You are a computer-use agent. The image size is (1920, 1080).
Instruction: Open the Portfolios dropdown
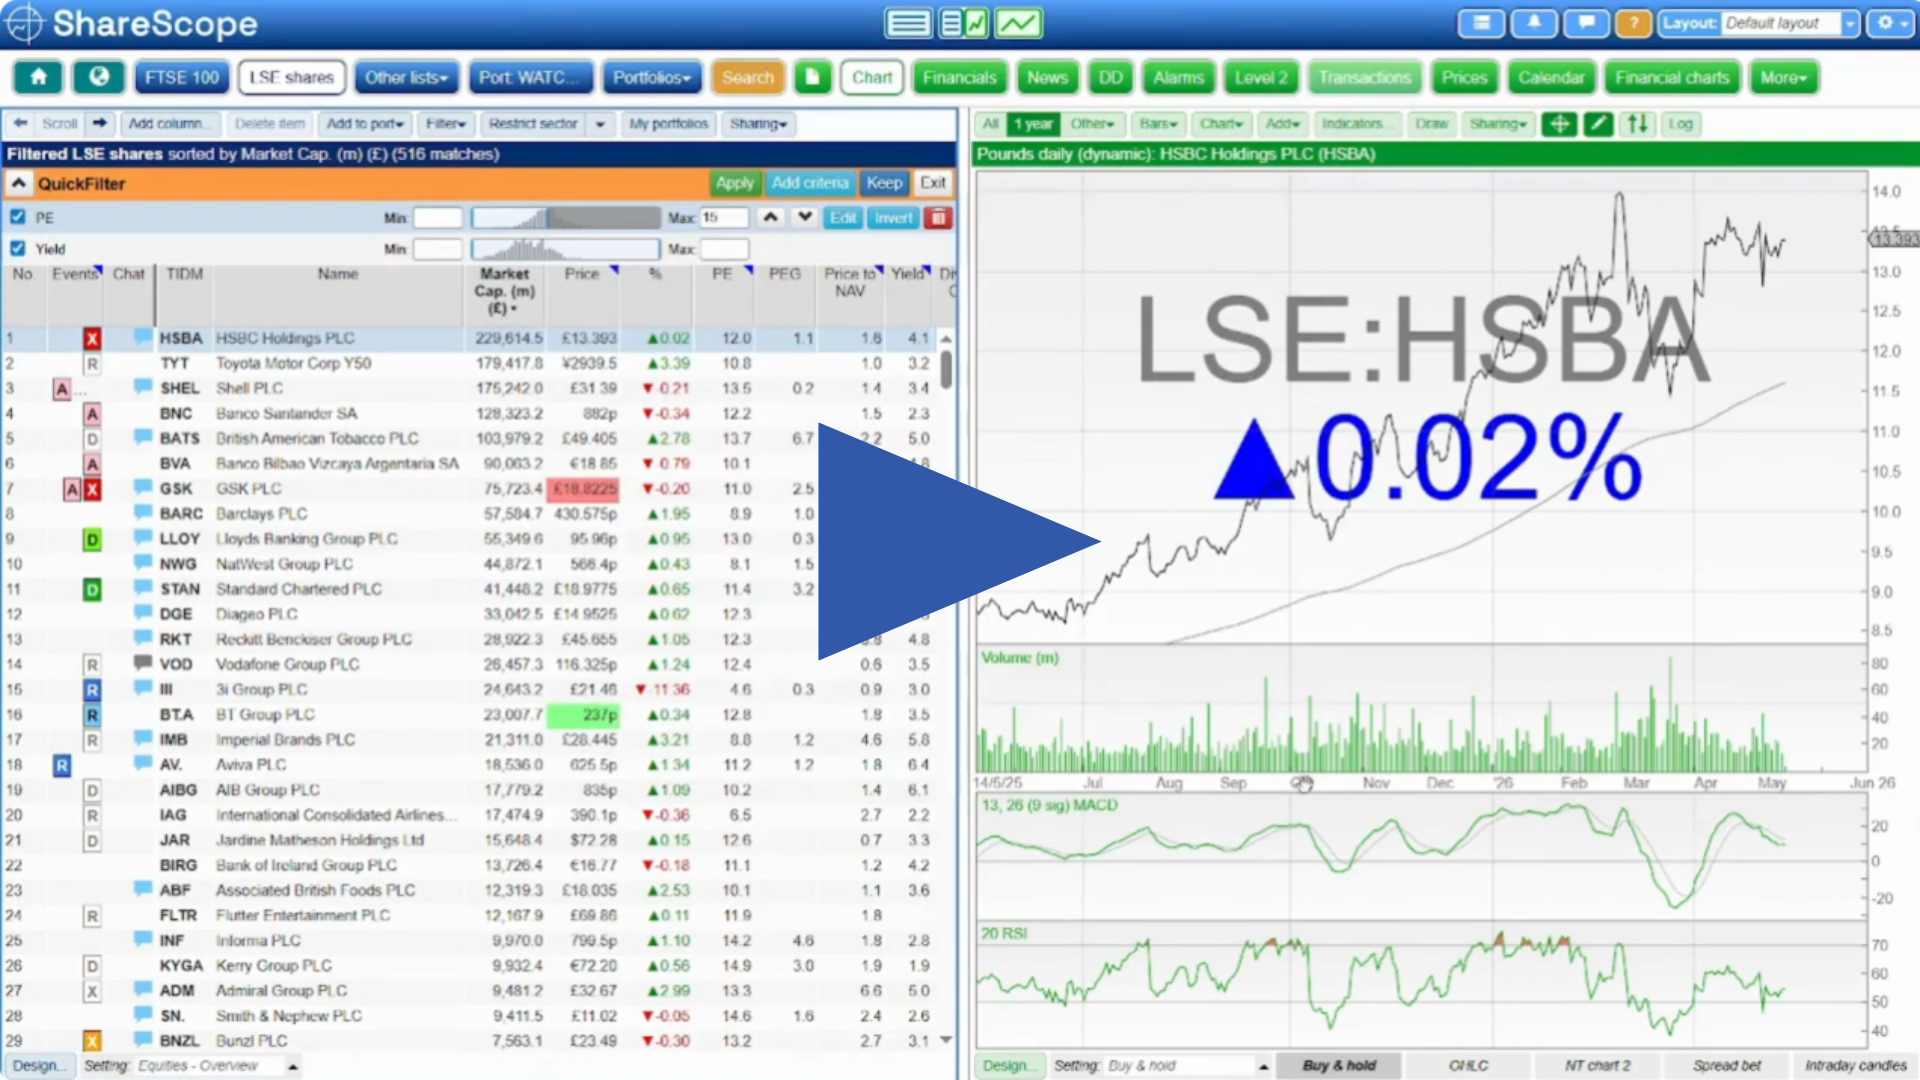click(x=652, y=77)
